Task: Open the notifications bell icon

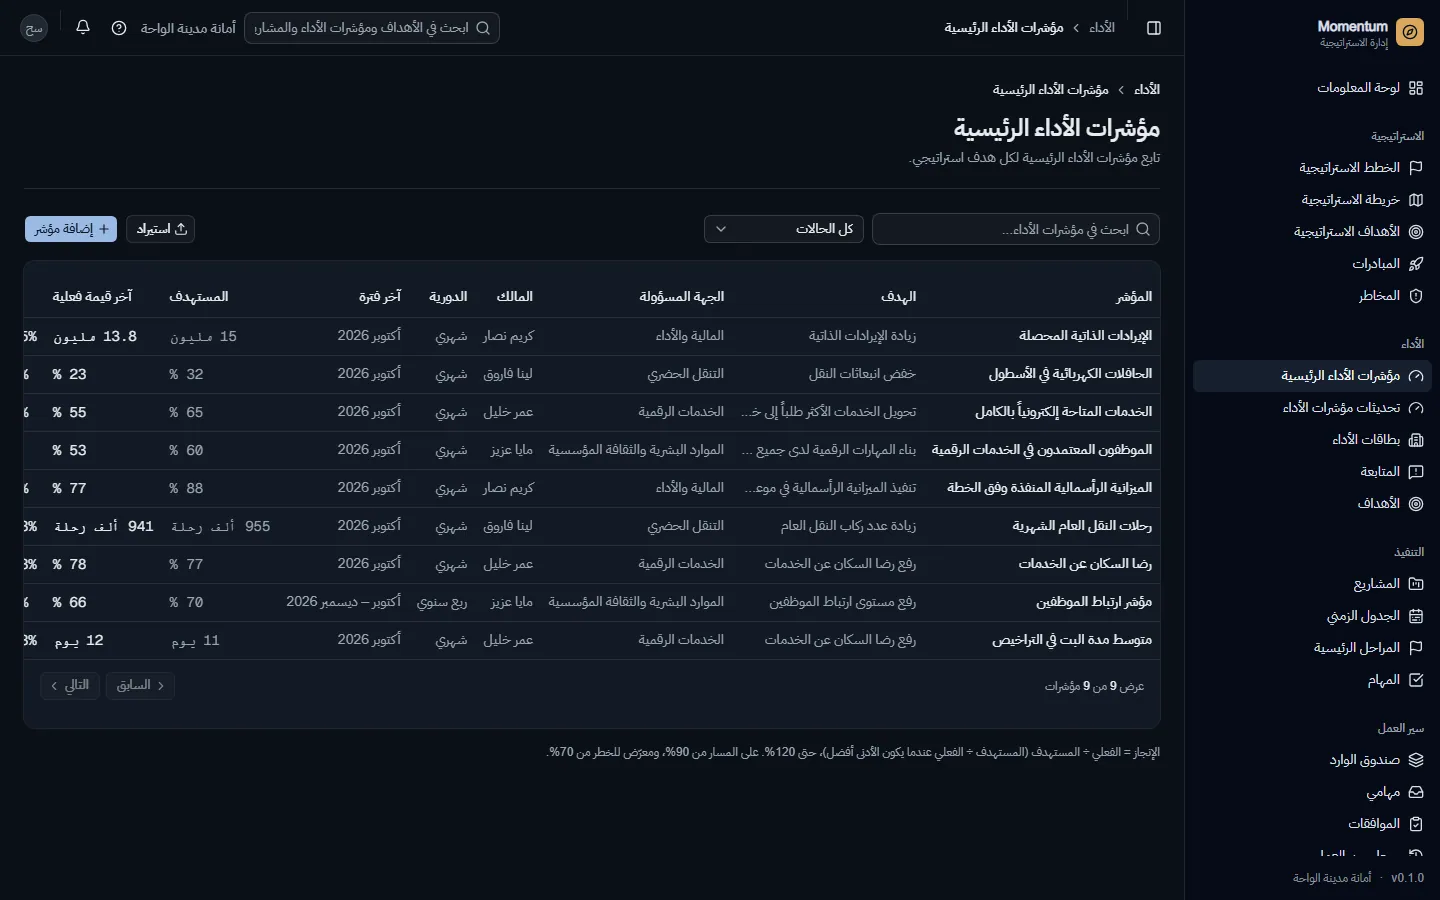Action: point(83,28)
